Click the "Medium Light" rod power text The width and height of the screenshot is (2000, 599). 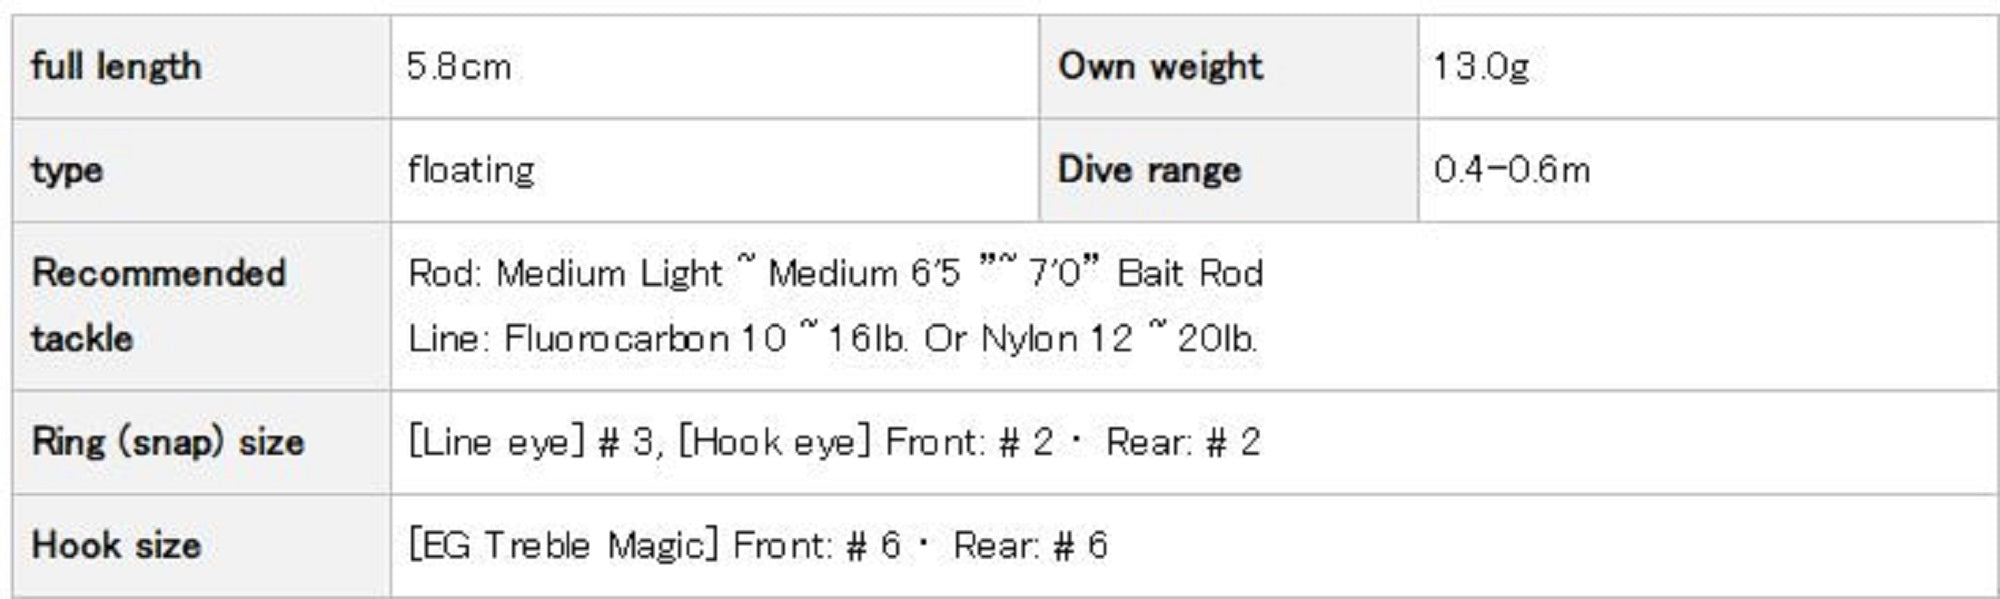point(609,273)
